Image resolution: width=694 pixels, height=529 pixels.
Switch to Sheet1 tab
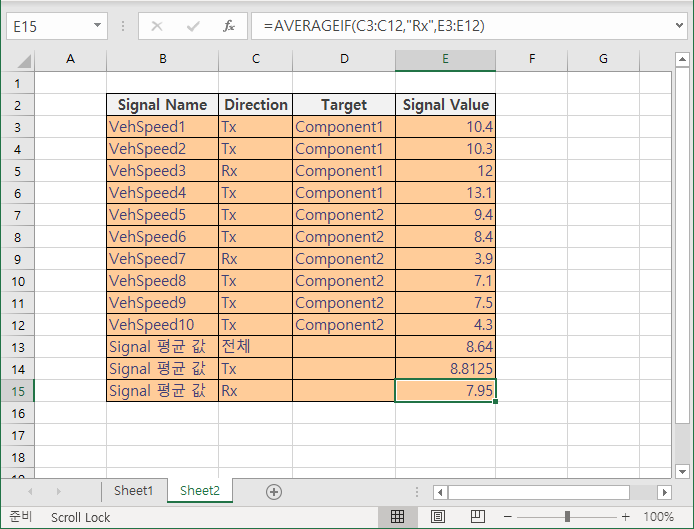coord(134,491)
